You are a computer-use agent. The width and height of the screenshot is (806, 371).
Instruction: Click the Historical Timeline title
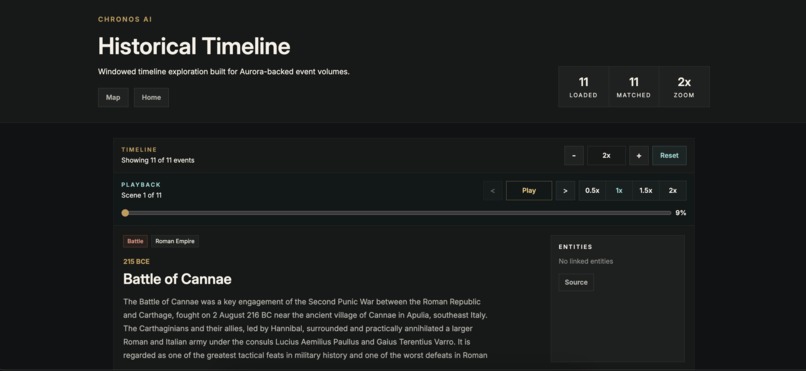[x=194, y=46]
